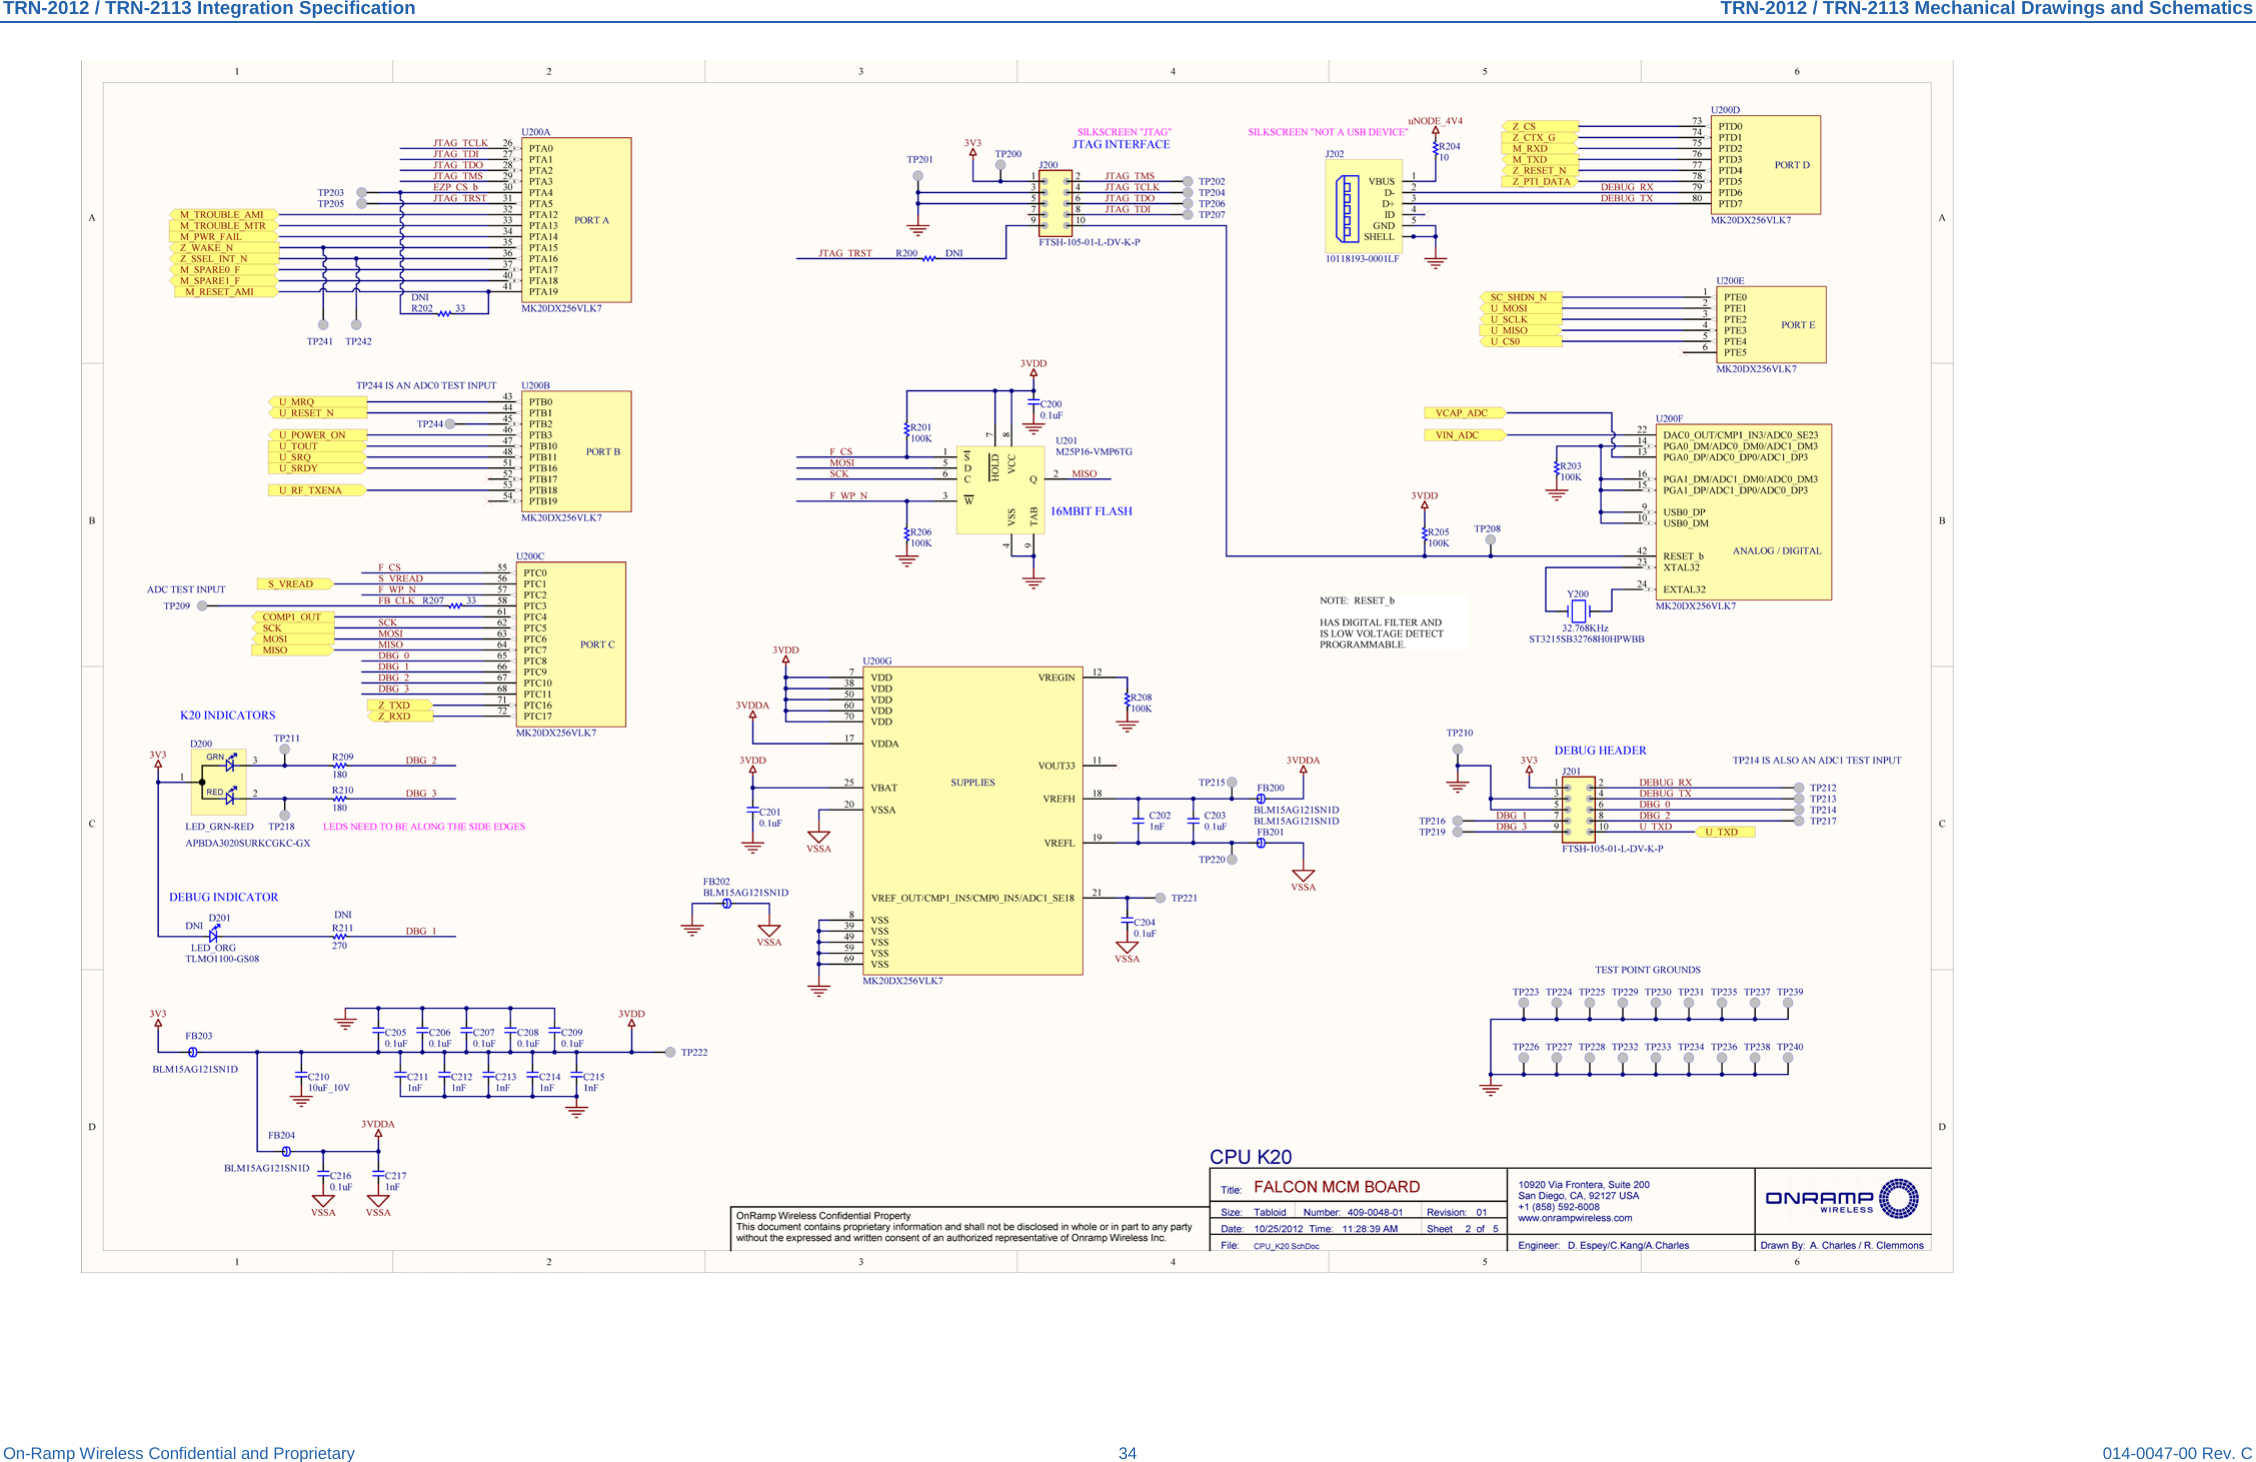Click the 'VIN_ADC' net label
This screenshot has height=1462, width=2256.
pos(1463,435)
